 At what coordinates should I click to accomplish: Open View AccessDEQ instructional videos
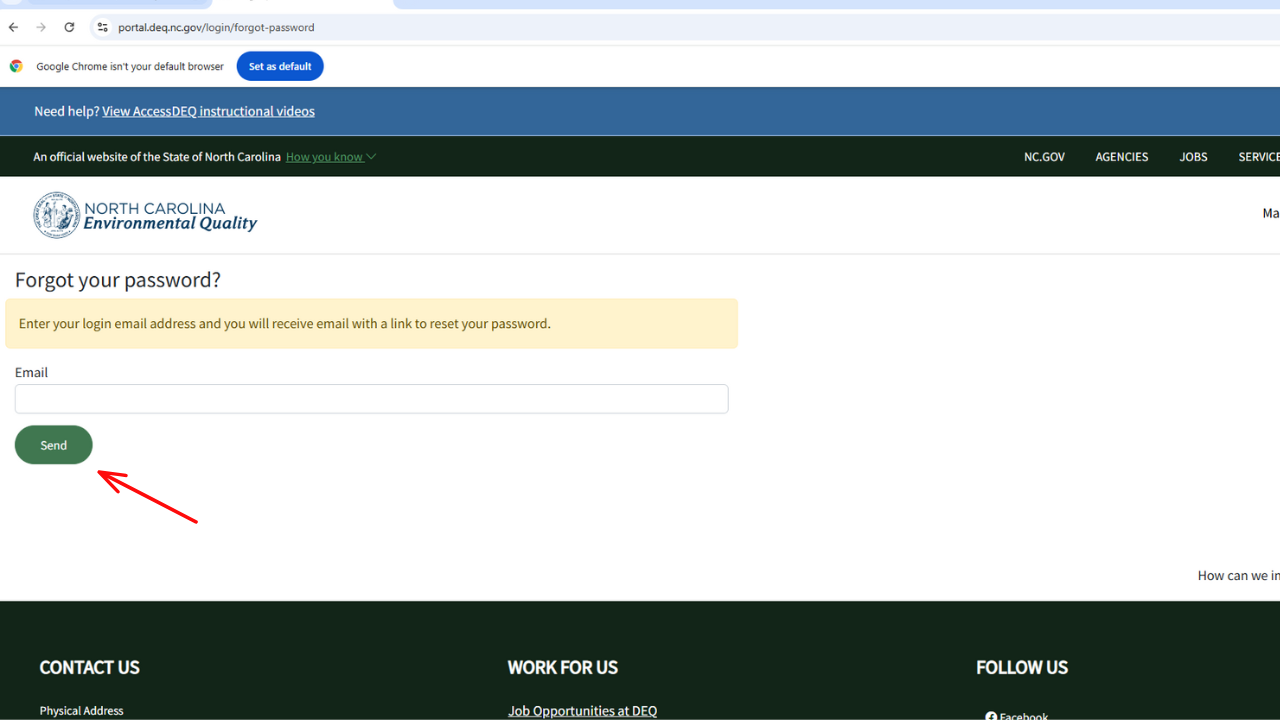208,111
